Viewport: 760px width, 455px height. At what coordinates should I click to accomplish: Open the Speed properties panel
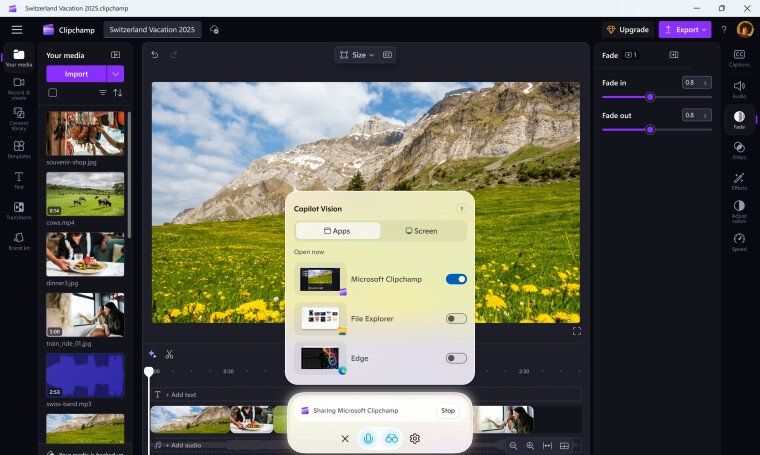(739, 242)
